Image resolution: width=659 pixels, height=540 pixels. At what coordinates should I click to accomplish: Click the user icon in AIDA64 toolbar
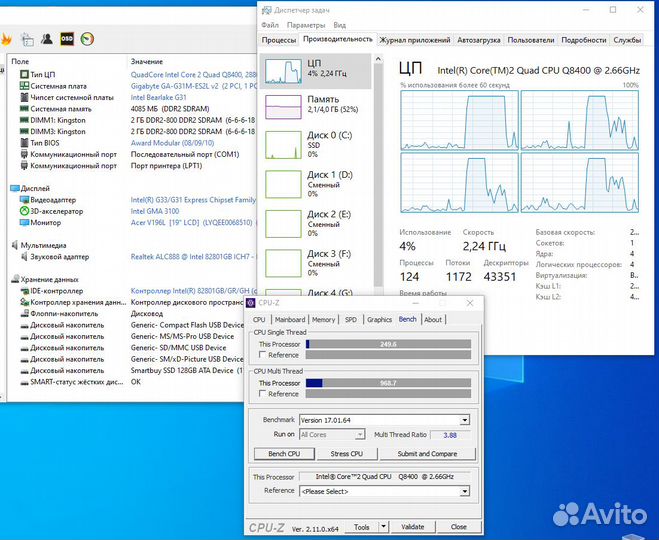[x=47, y=39]
